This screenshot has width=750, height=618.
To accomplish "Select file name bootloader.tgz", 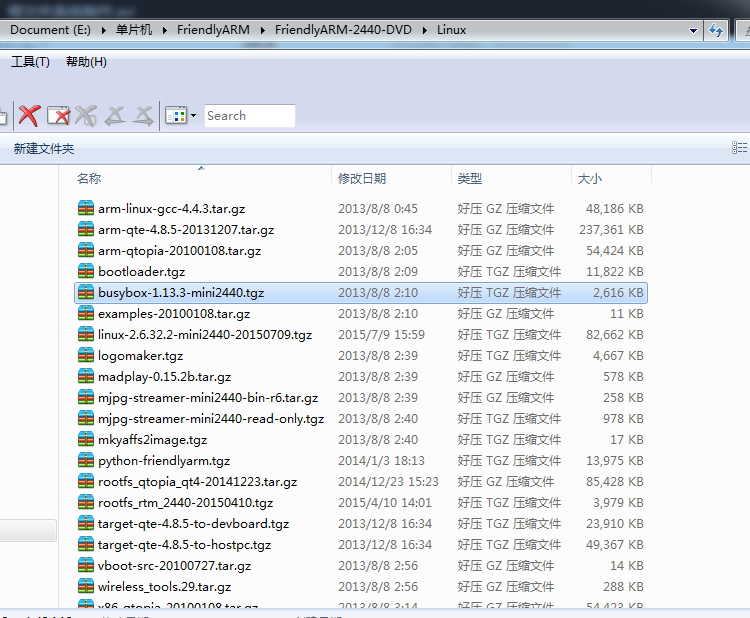I will 141,272.
